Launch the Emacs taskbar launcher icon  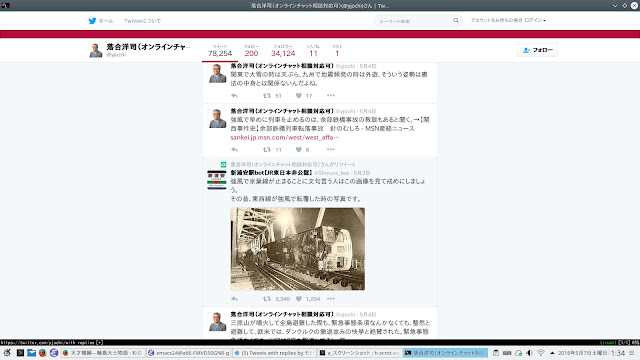coord(54,353)
